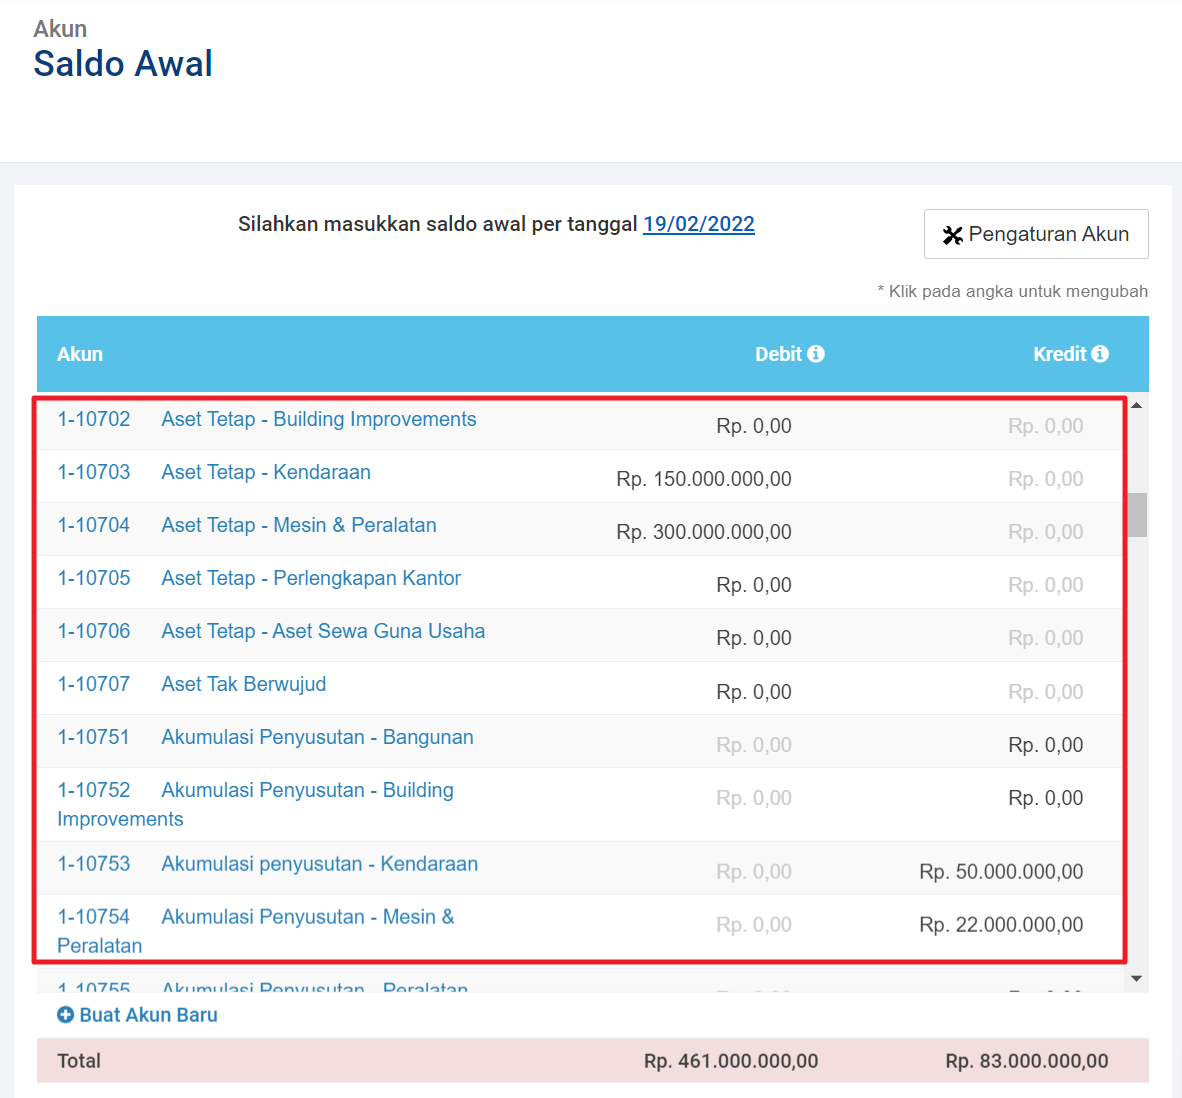Click the wrench icon in Pengaturan Akun
The width and height of the screenshot is (1182, 1098).
pyautogui.click(x=952, y=235)
